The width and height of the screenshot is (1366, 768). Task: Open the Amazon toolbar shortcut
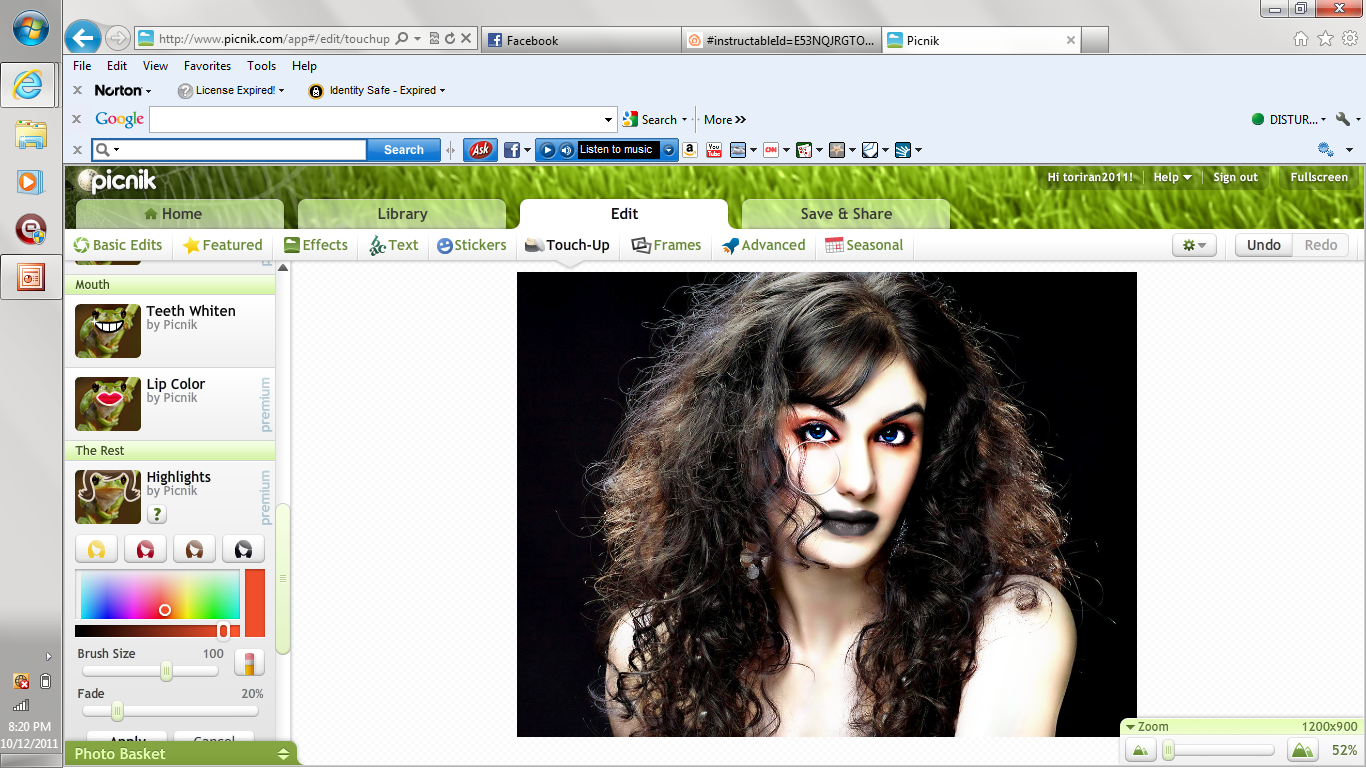point(690,150)
